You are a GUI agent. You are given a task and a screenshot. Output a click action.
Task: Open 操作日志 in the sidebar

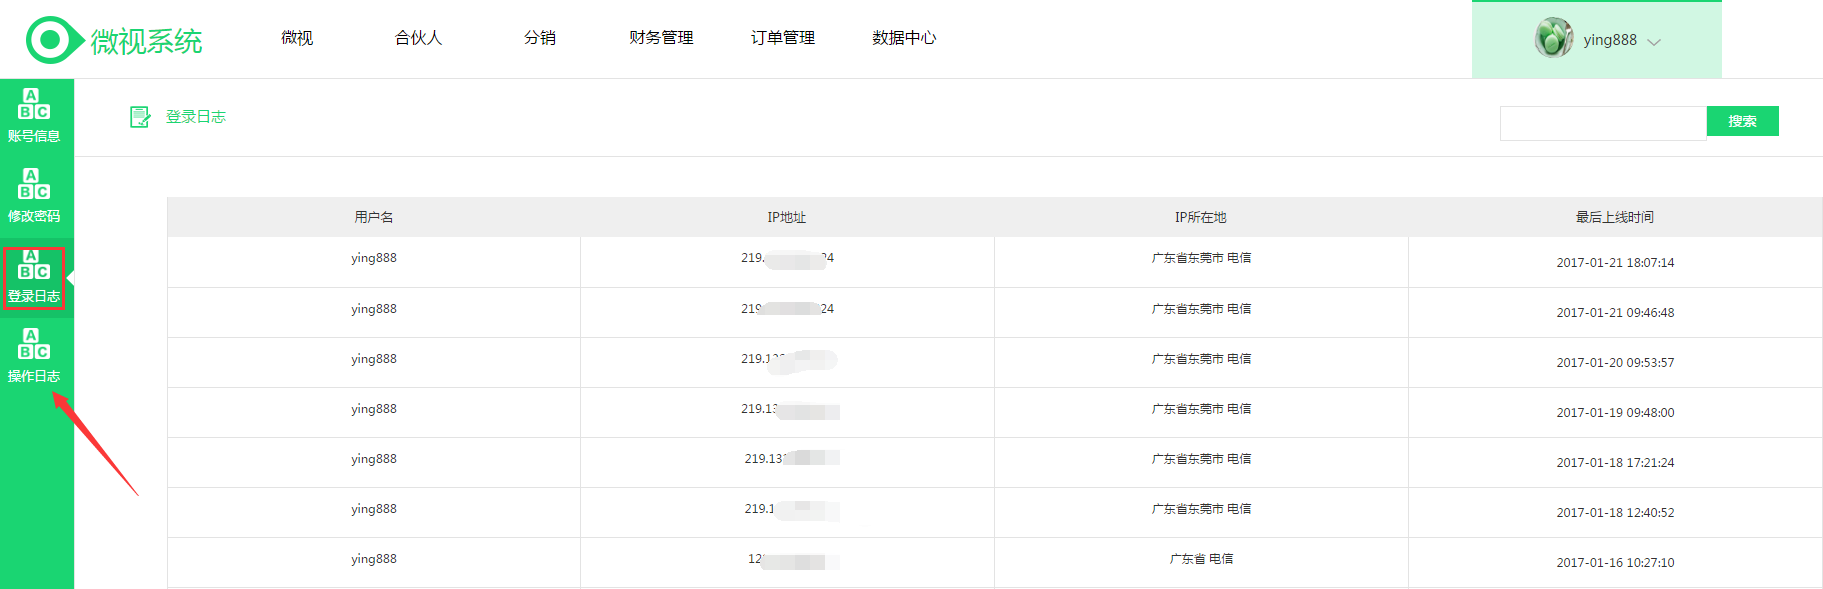[x=35, y=356]
